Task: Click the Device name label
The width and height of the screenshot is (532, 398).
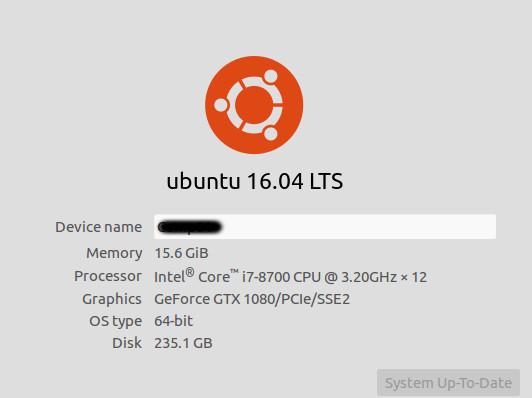Action: coord(98,227)
